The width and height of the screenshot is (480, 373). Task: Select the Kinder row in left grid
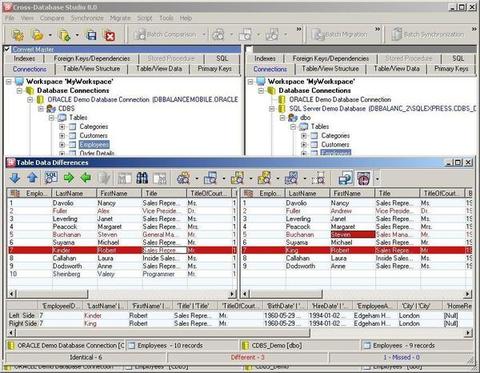[122, 250]
